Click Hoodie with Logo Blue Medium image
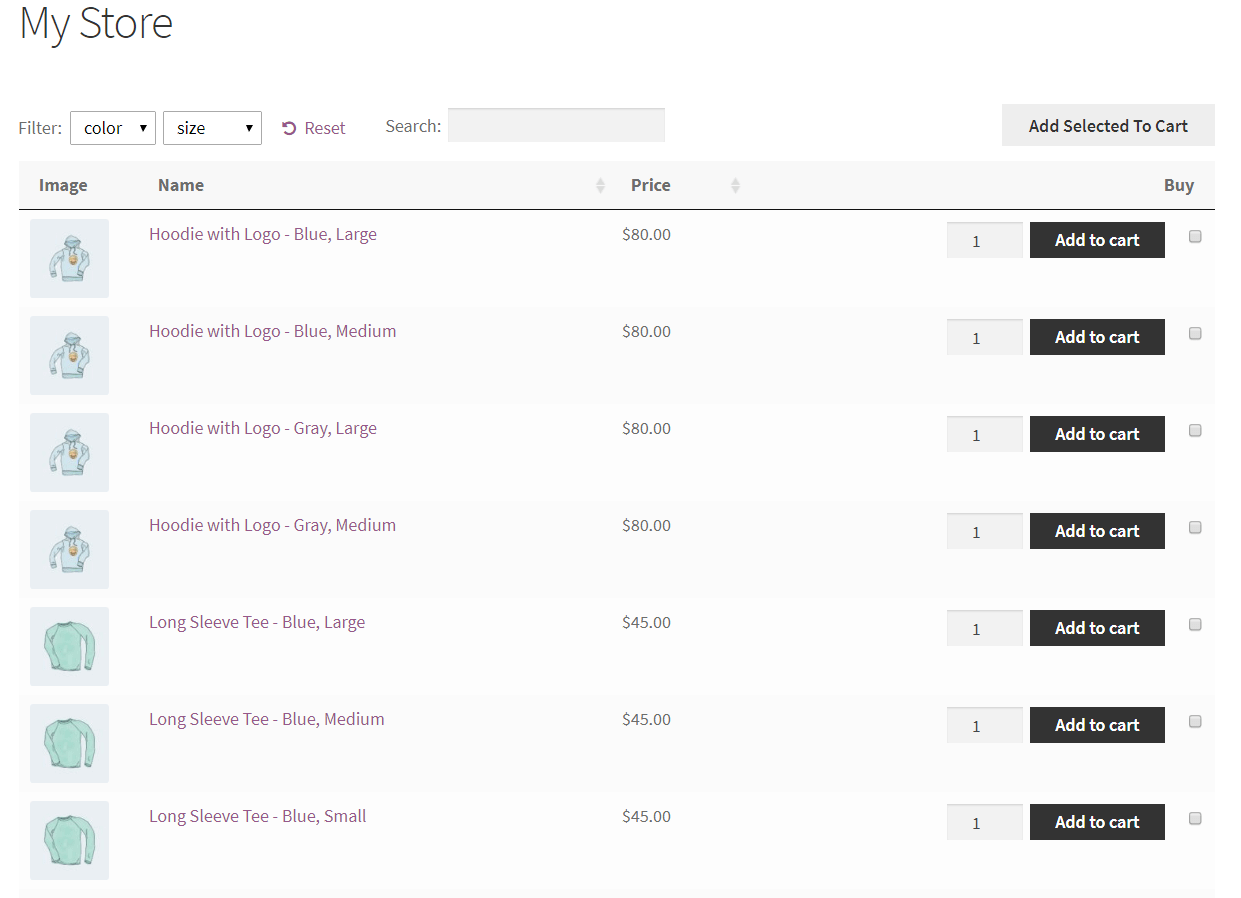1241x898 pixels. tap(69, 355)
